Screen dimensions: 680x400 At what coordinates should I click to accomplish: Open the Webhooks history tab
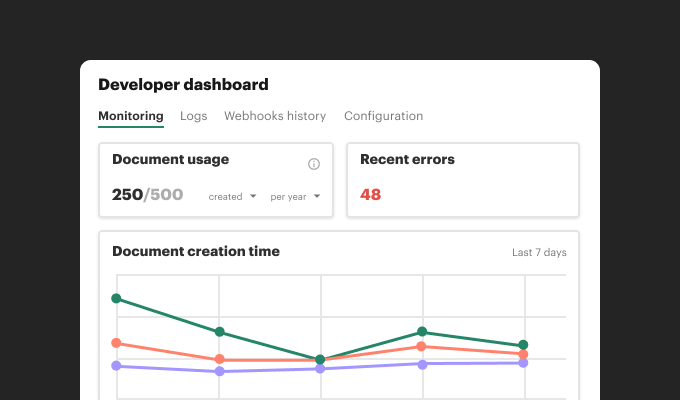click(x=275, y=116)
